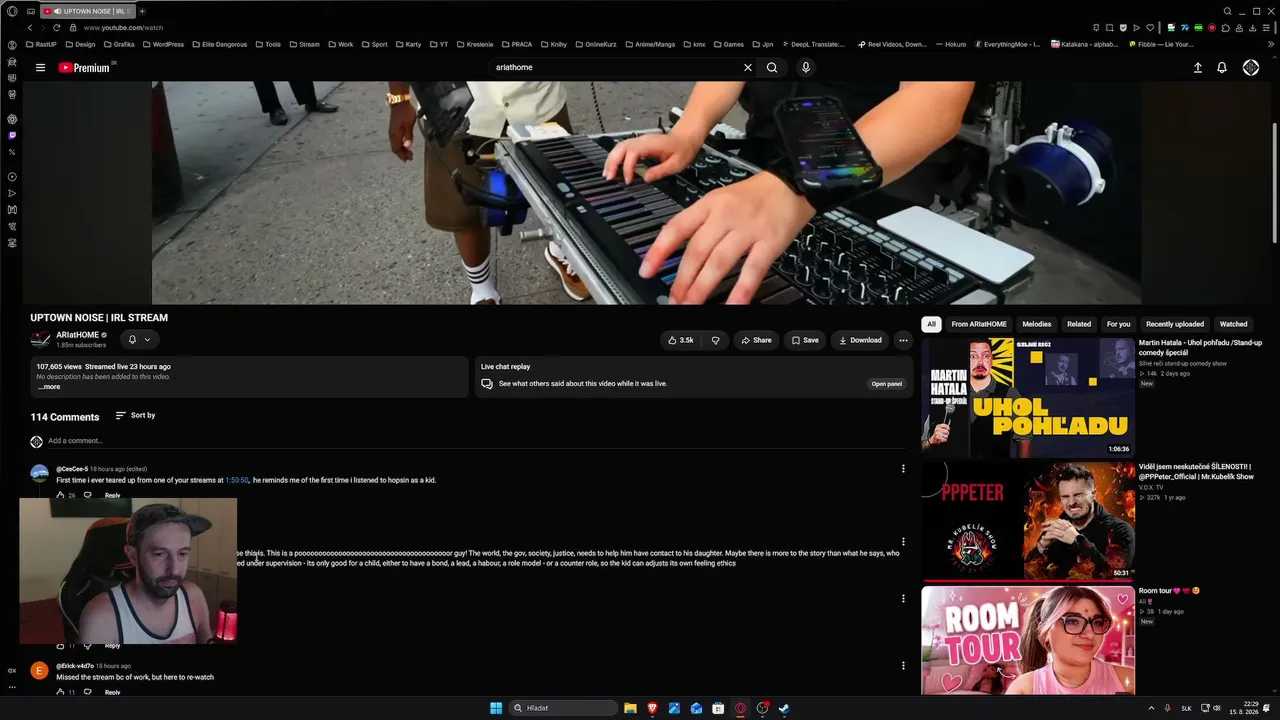Like the @CeeCee-5 comment

pyautogui.click(x=61, y=495)
